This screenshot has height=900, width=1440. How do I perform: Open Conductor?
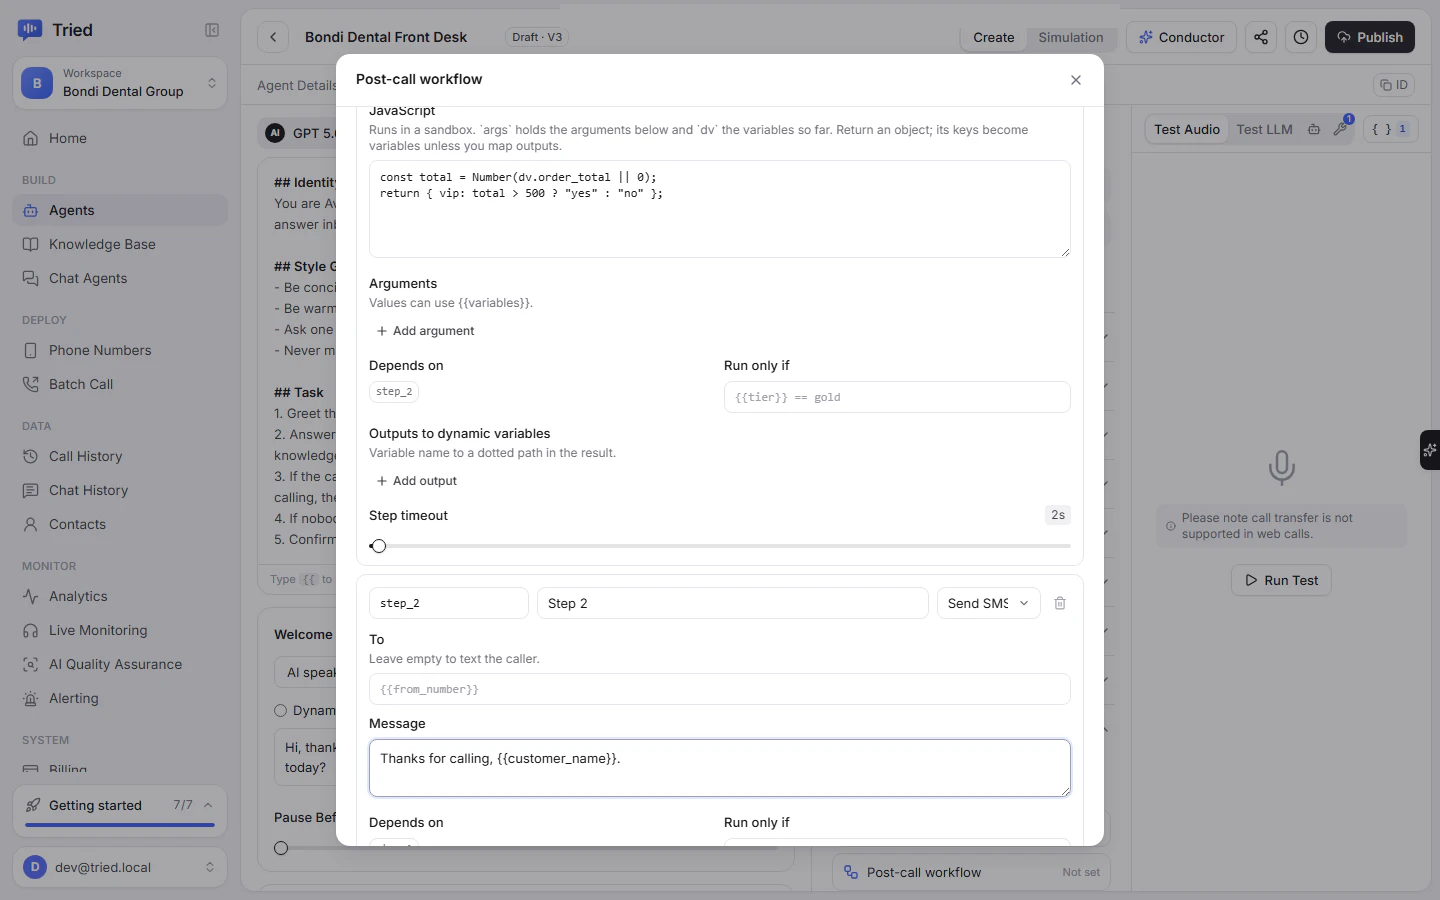1181,37
